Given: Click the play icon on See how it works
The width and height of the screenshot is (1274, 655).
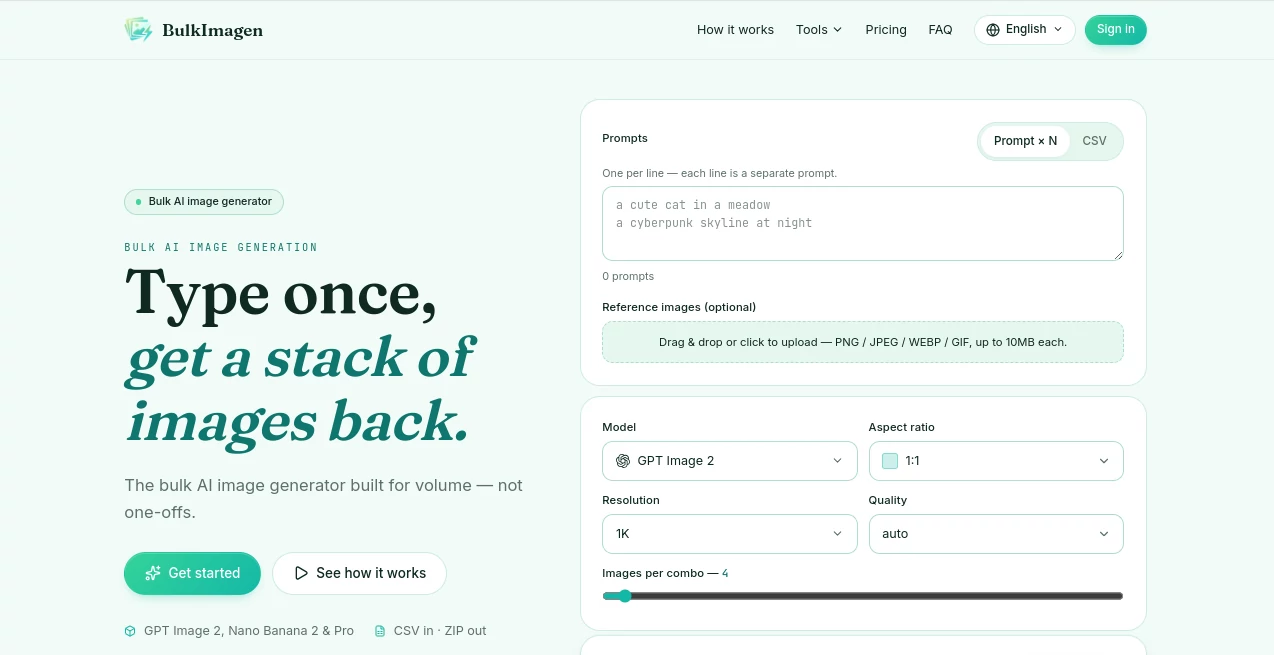Looking at the screenshot, I should pos(301,573).
